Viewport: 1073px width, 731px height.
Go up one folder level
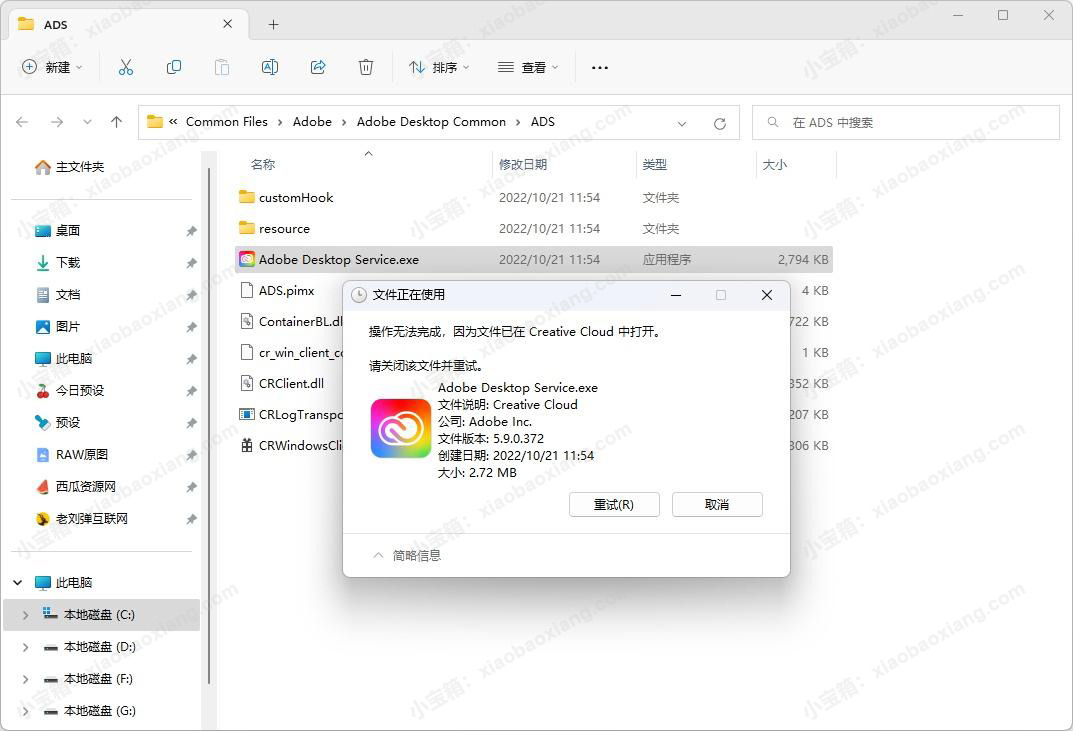[x=116, y=122]
